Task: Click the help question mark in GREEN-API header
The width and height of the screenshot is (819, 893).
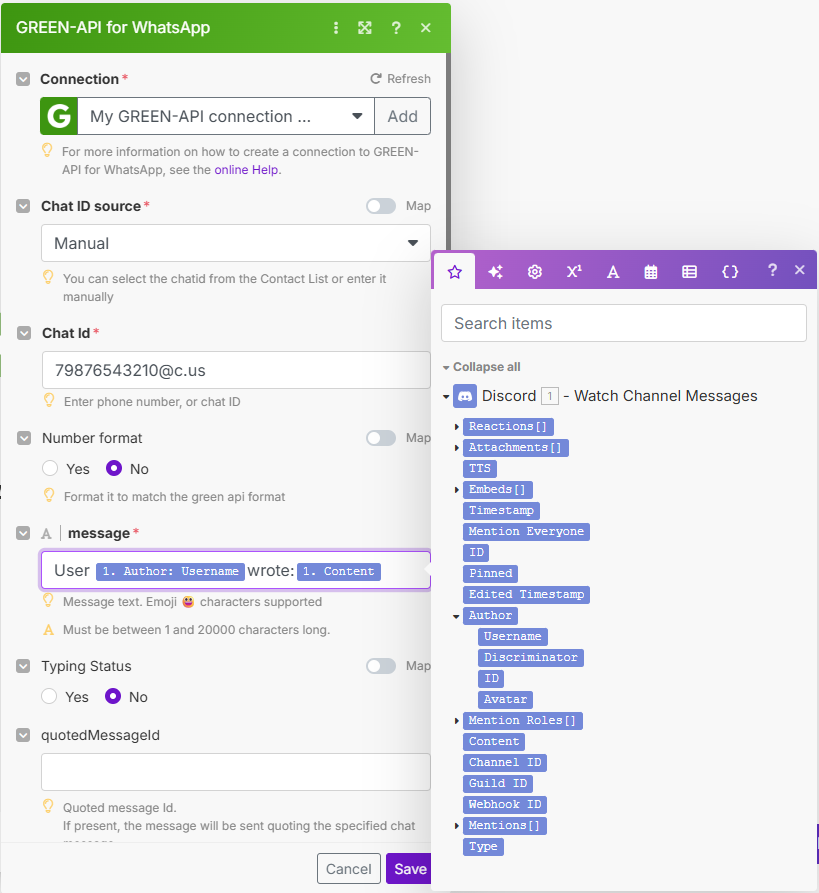Action: (396, 28)
